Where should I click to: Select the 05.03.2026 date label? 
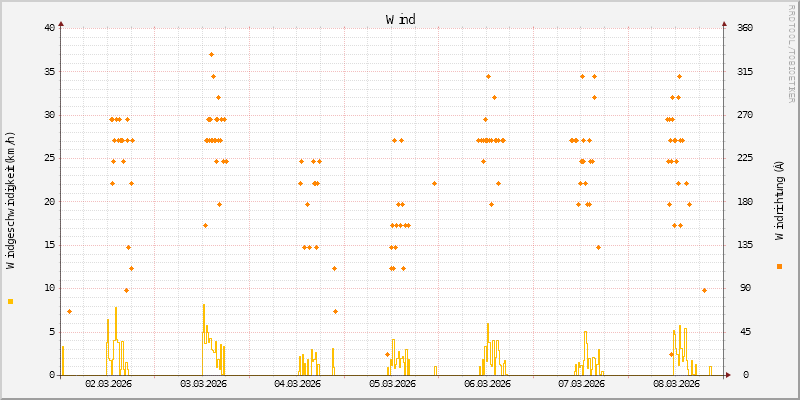click(x=392, y=383)
